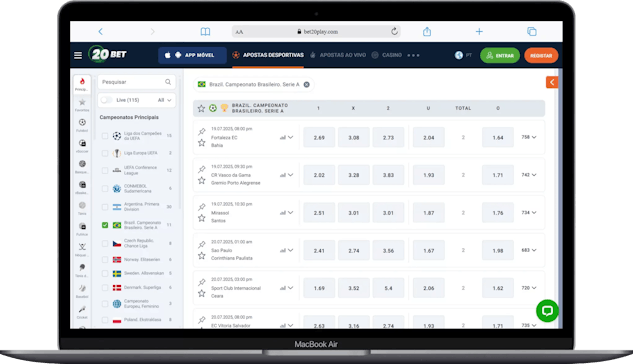Check the Liga dos Campeões da UEFA checkbox
This screenshot has width=633, height=364.
pos(105,136)
